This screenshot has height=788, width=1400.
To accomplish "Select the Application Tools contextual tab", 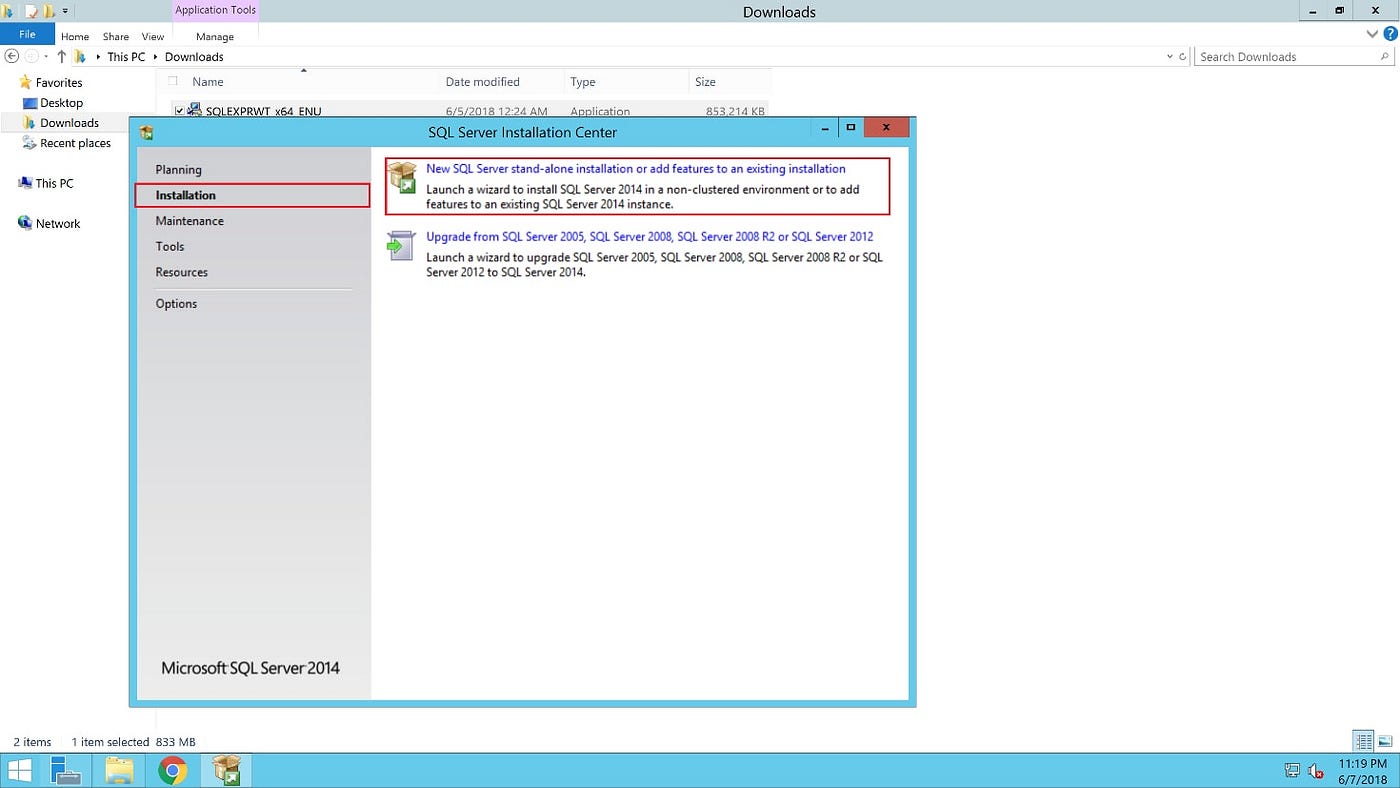I will [x=215, y=10].
